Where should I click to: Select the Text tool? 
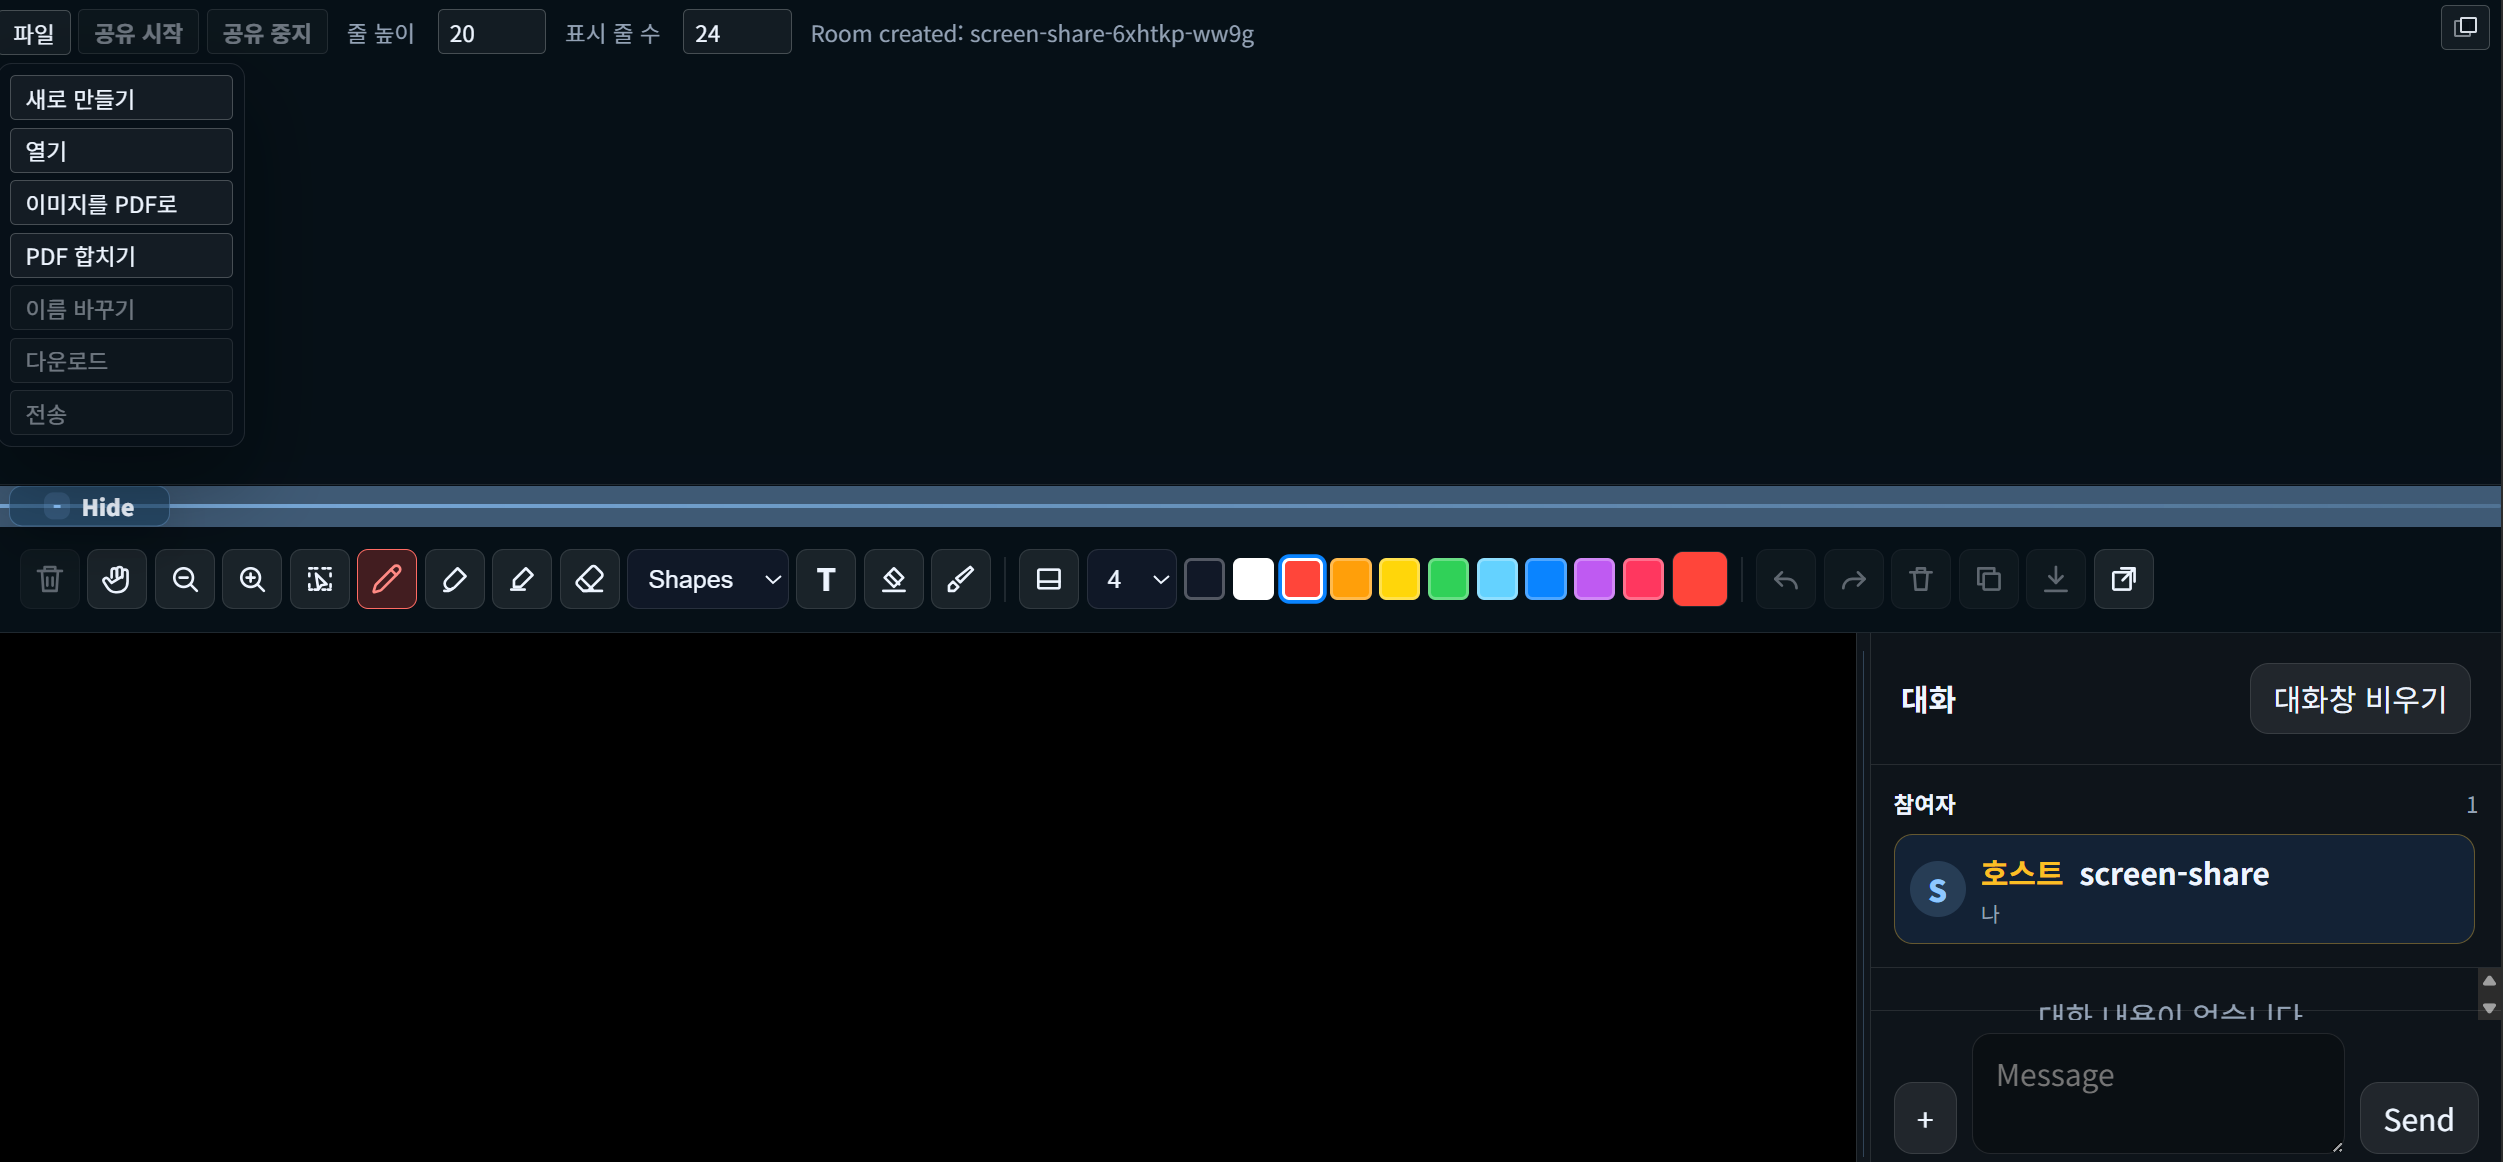point(826,579)
